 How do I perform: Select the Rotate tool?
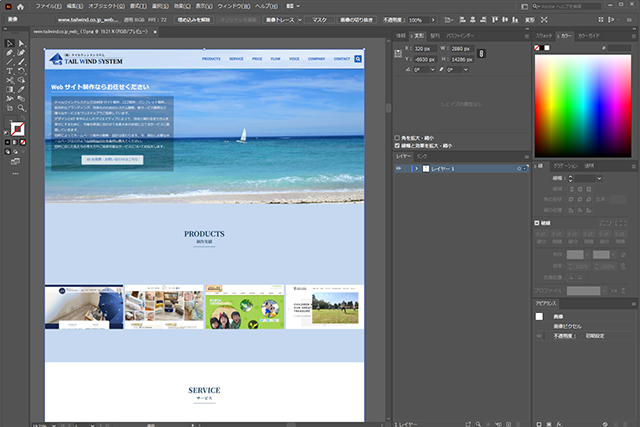[x=21, y=71]
